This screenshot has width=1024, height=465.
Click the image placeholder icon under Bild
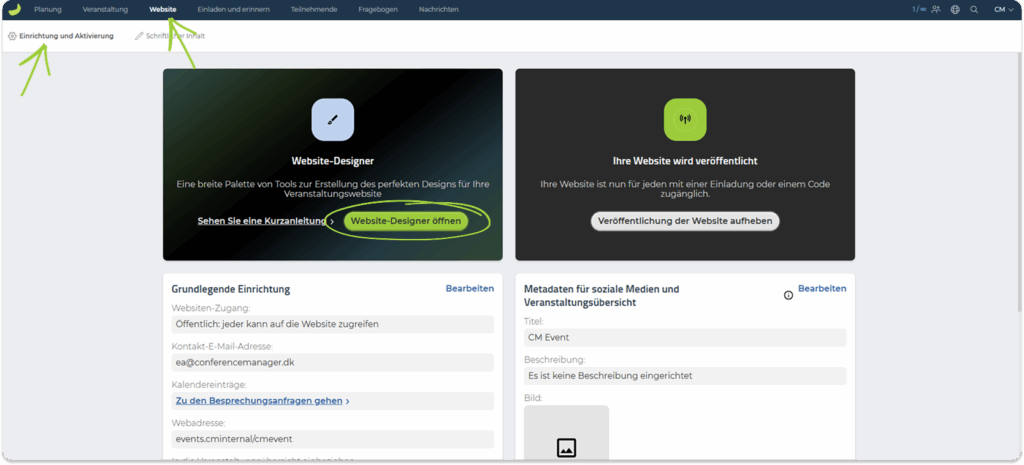point(566,448)
